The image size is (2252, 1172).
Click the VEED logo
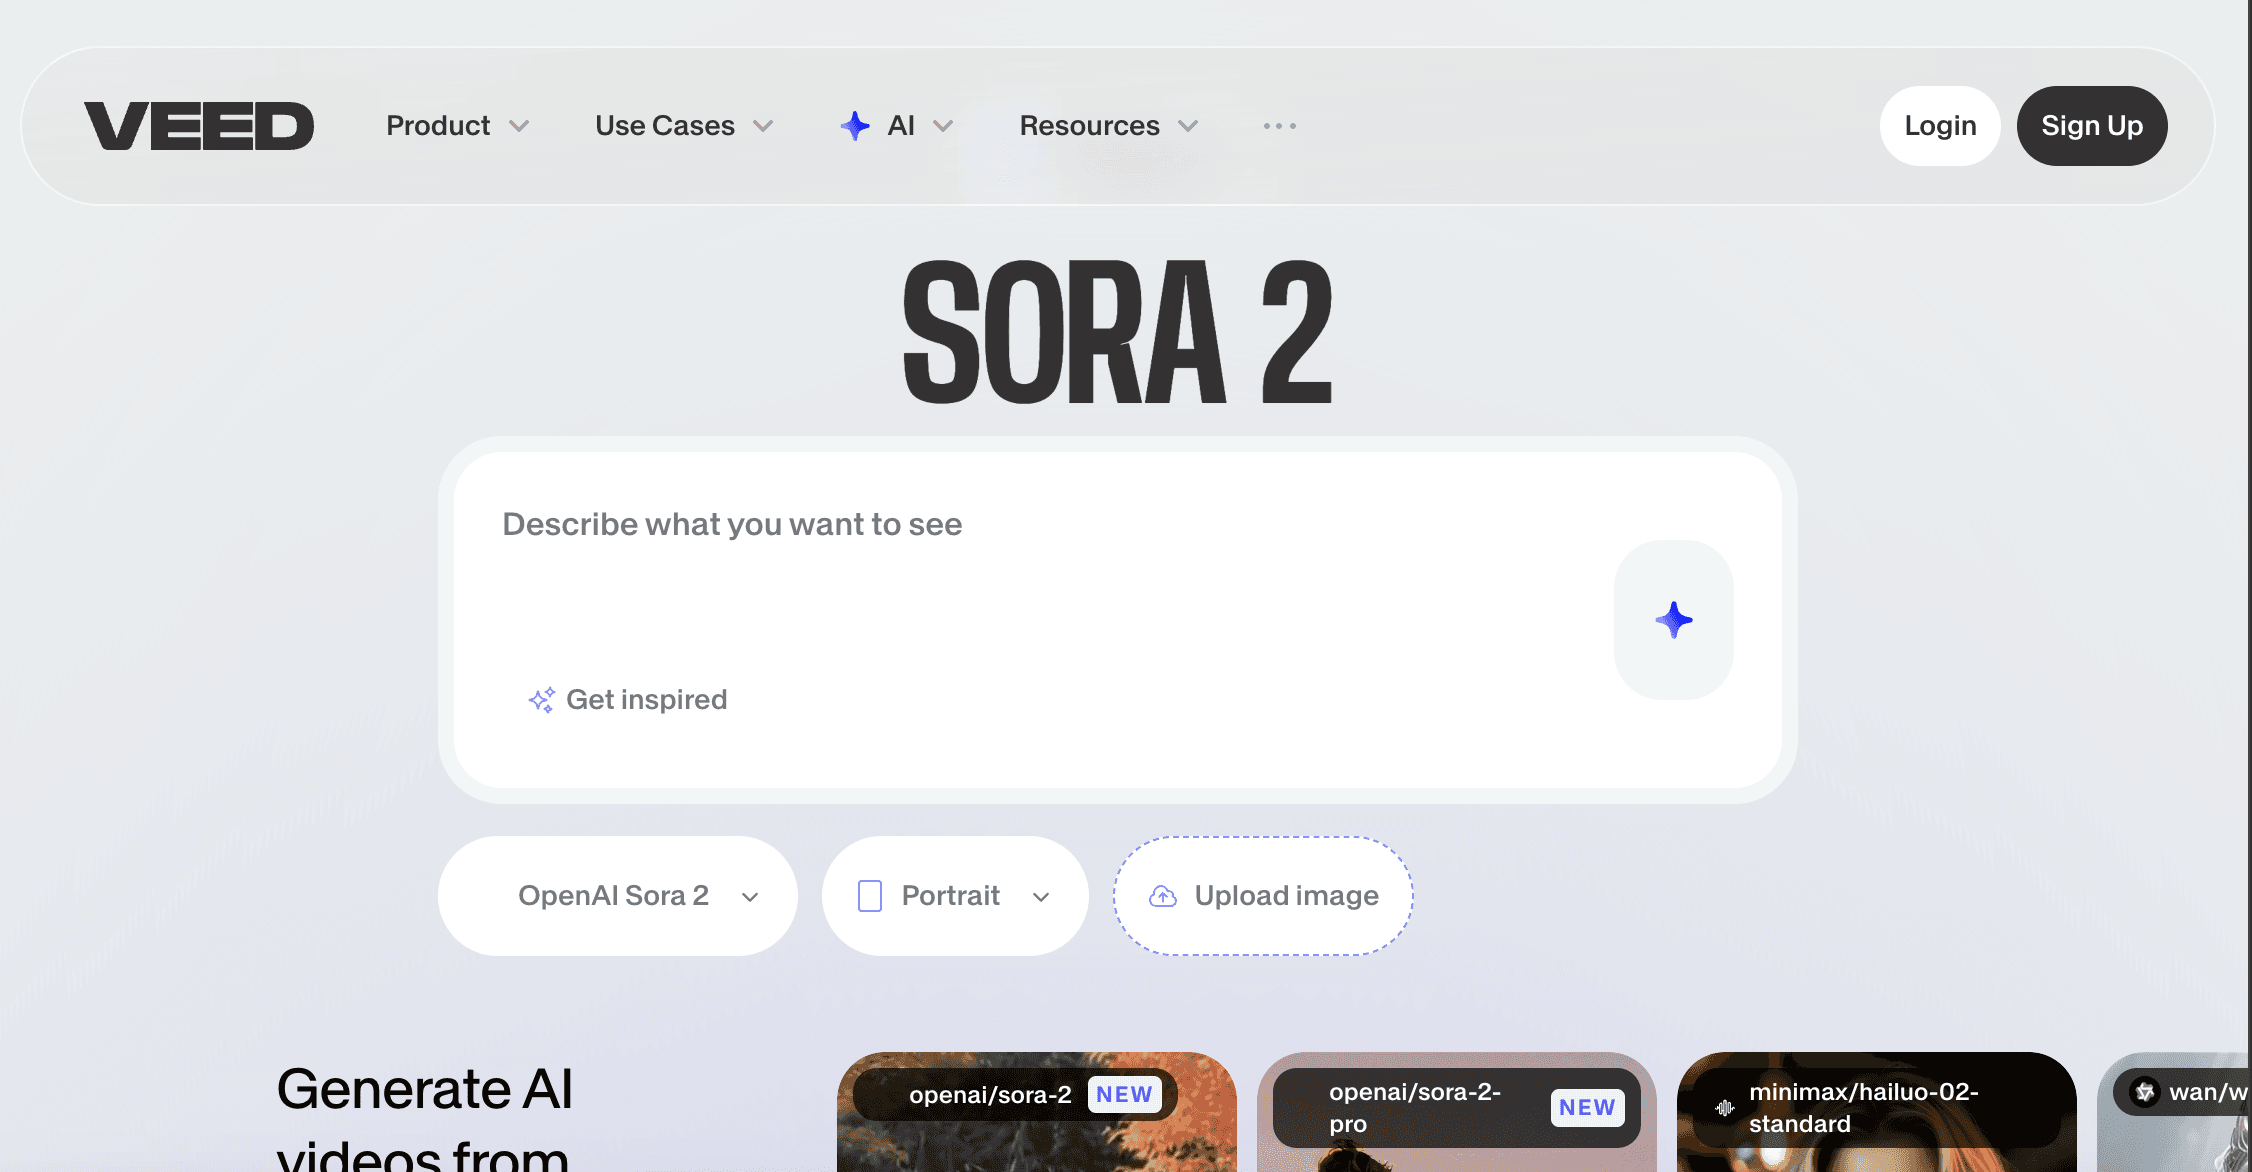click(199, 126)
